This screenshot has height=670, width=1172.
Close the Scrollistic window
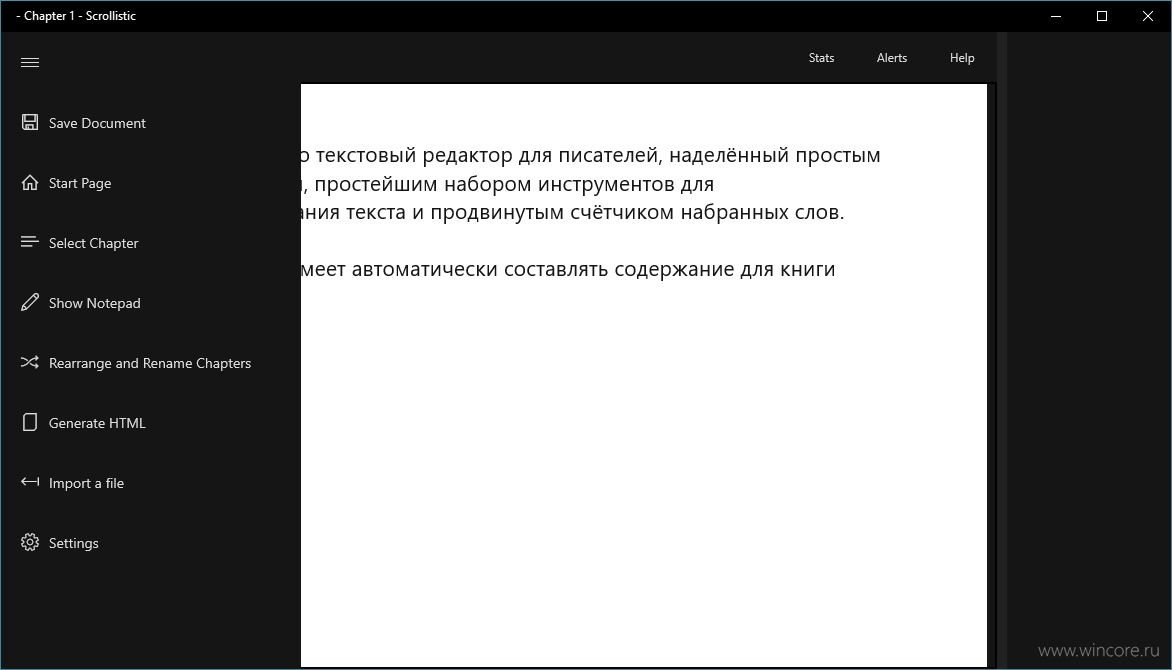pos(1148,16)
